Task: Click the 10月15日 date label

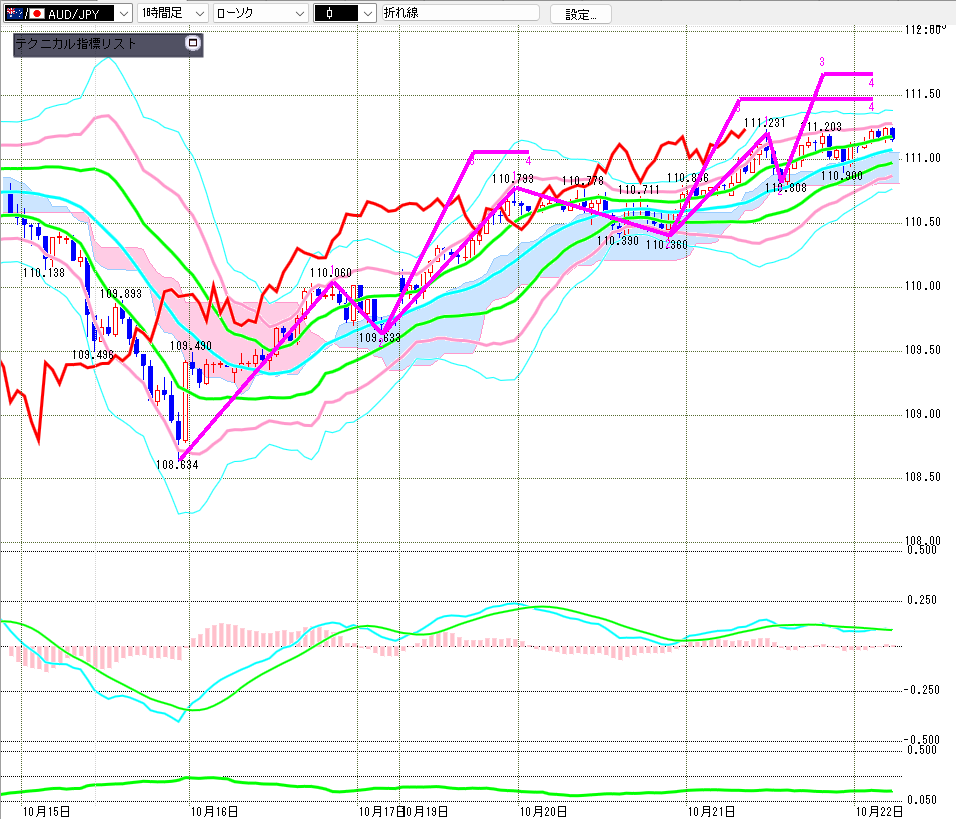Action: [x=46, y=812]
